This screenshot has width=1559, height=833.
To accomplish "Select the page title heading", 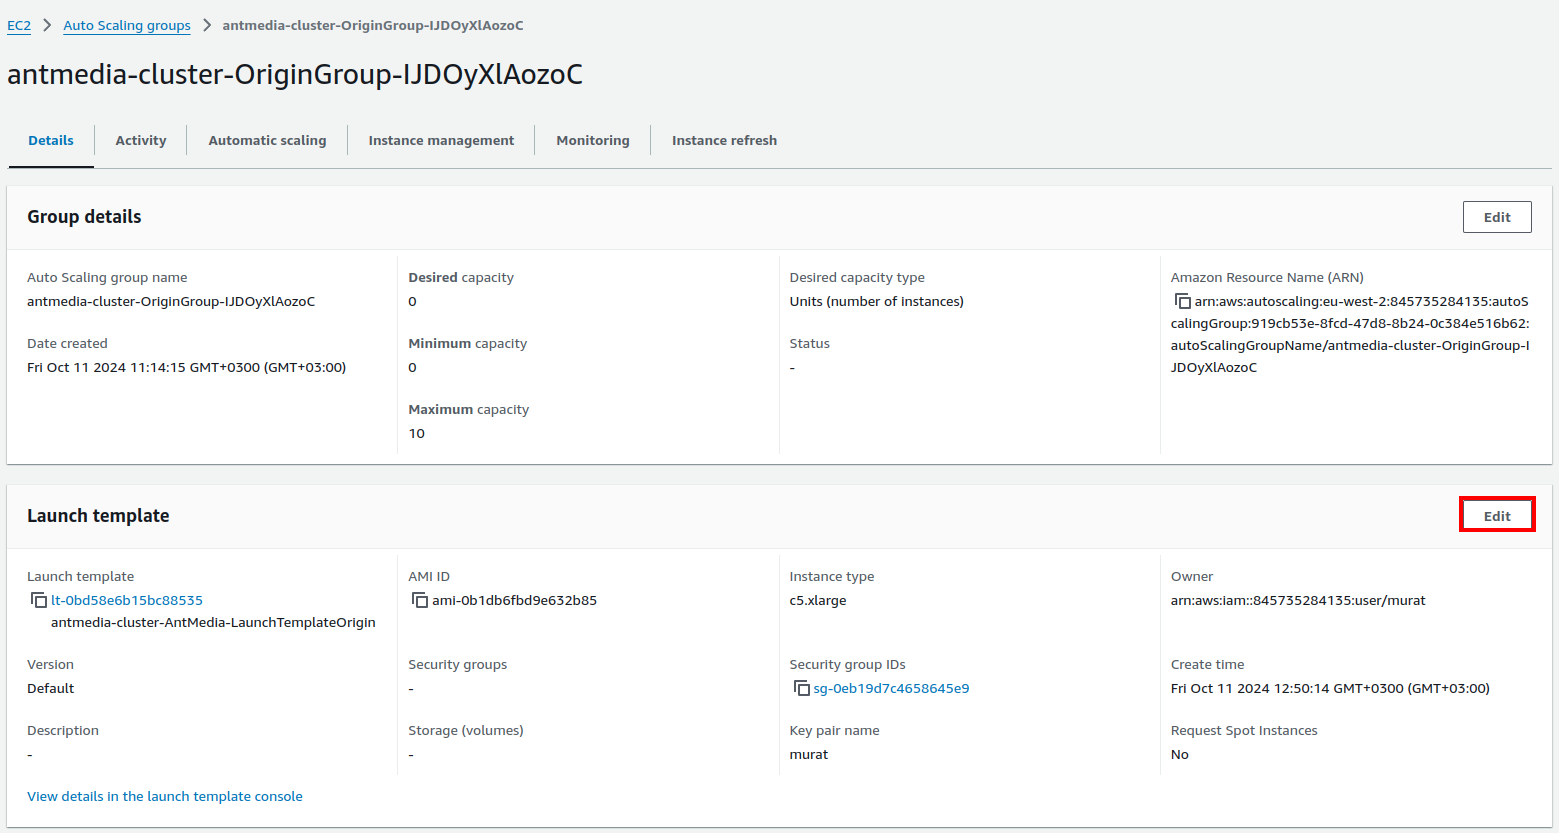I will [x=295, y=75].
